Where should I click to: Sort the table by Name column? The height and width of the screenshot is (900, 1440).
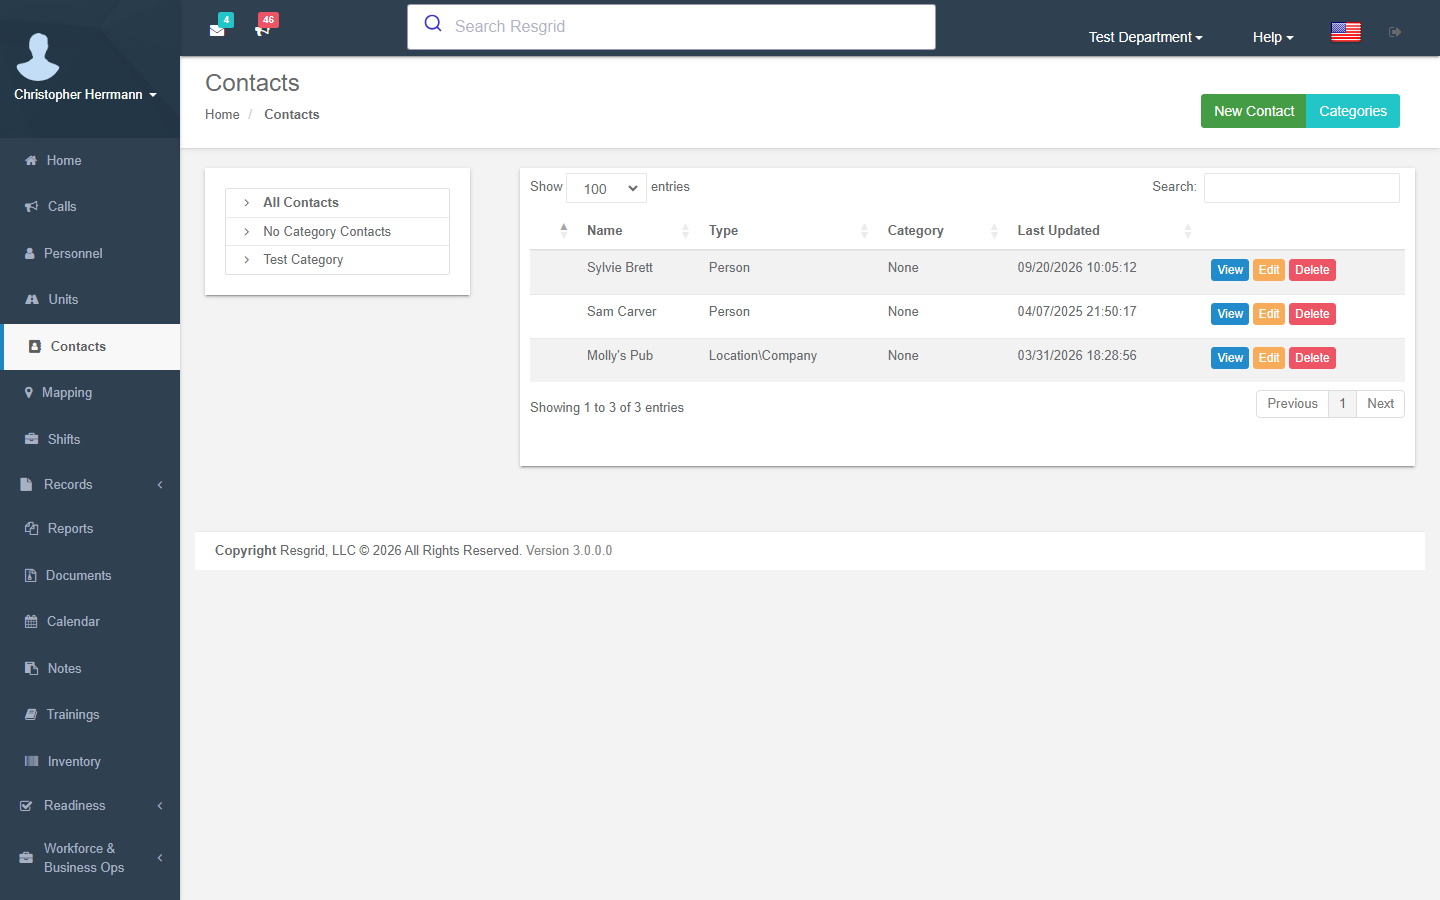coord(637,231)
